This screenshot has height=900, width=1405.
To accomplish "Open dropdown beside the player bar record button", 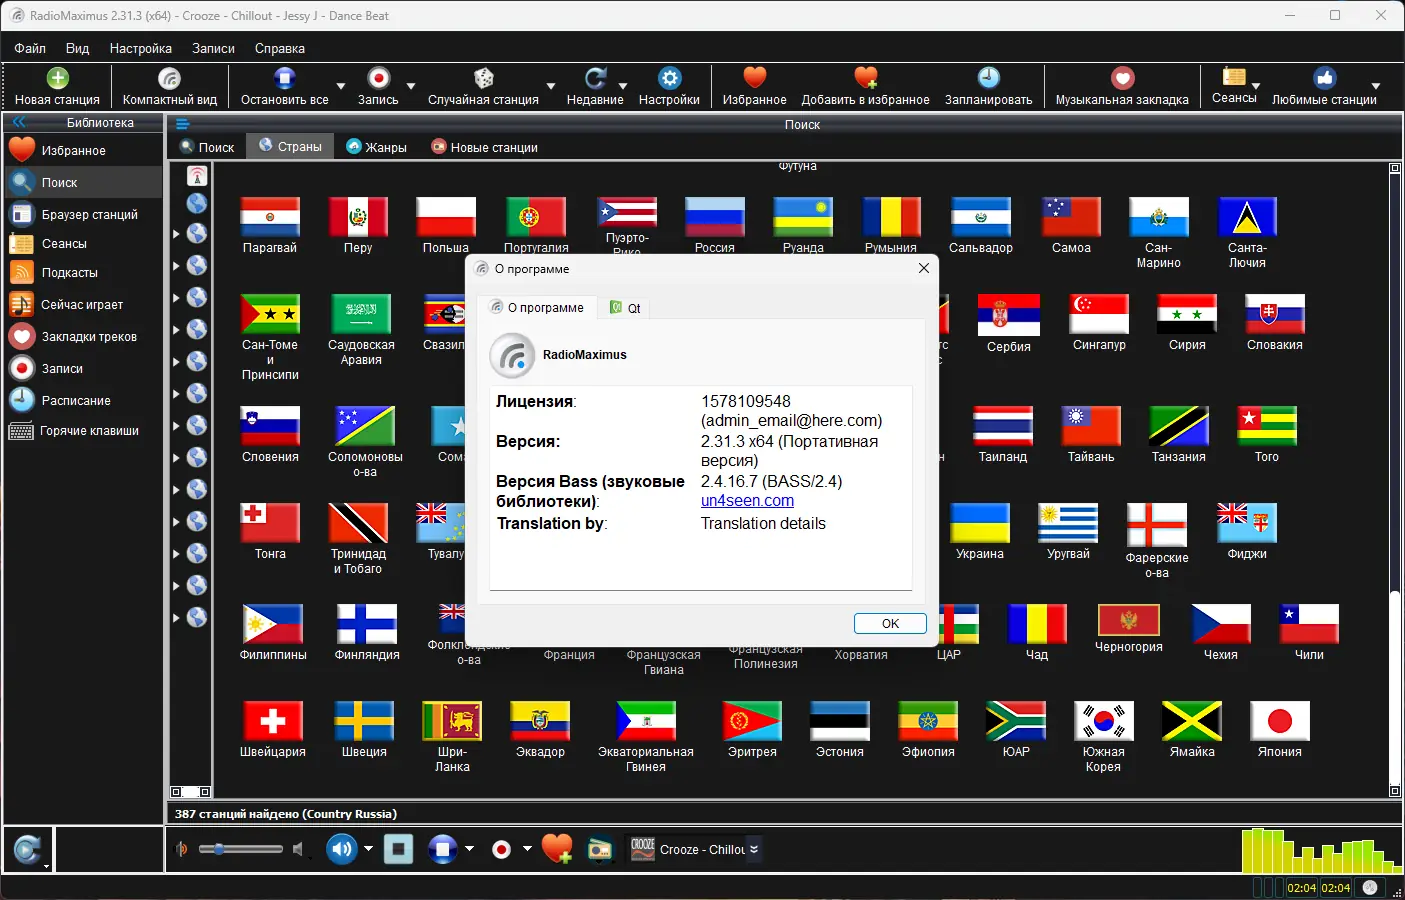I will [527, 849].
